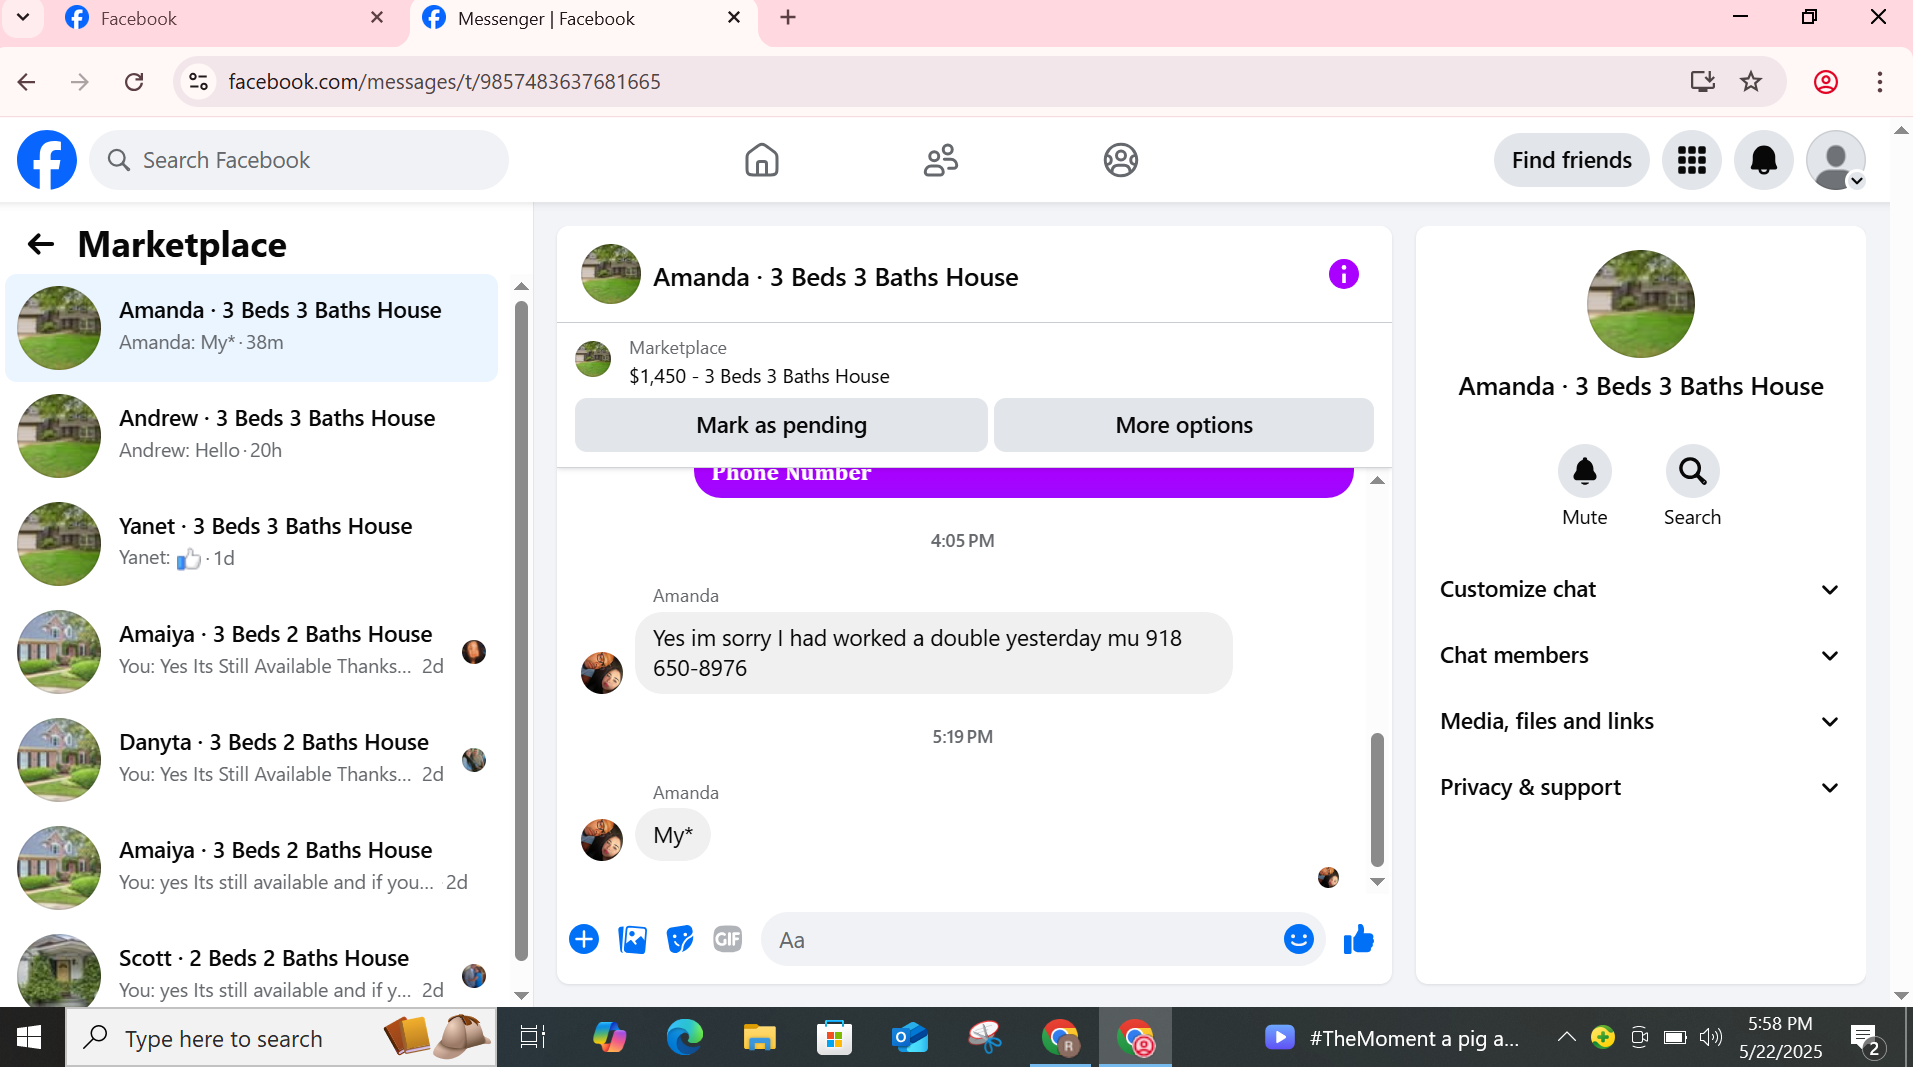The height and width of the screenshot is (1067, 1913).
Task: Click Amanda's profile picture beside the My* message
Action: (602, 839)
